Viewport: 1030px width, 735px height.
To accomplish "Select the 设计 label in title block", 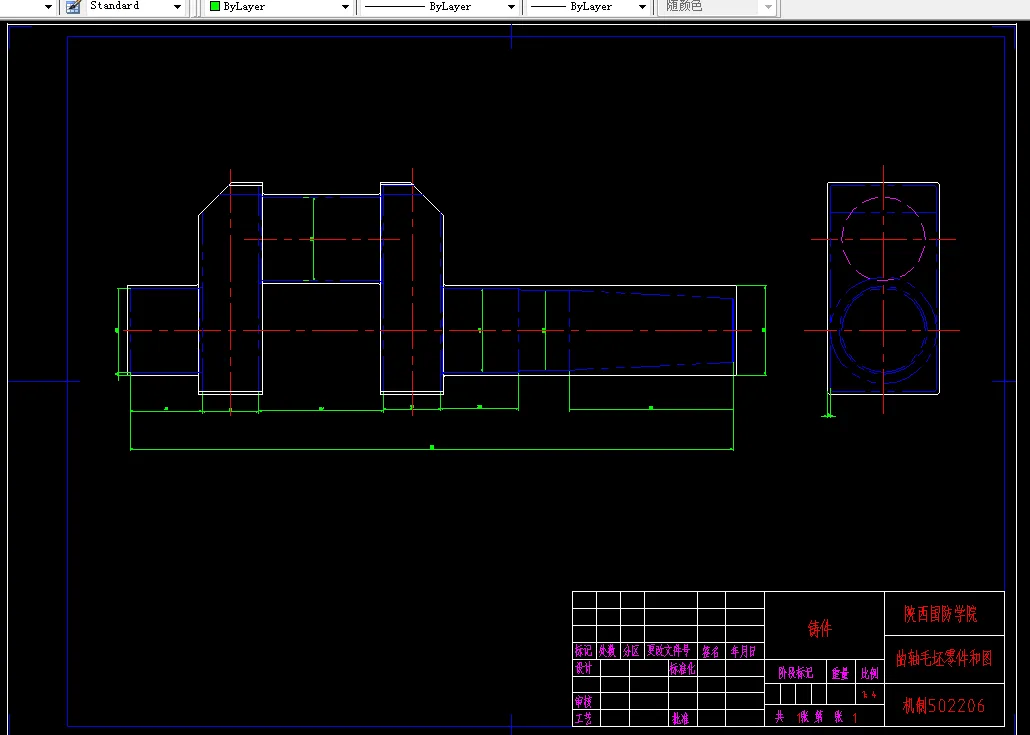I will pyautogui.click(x=583, y=668).
